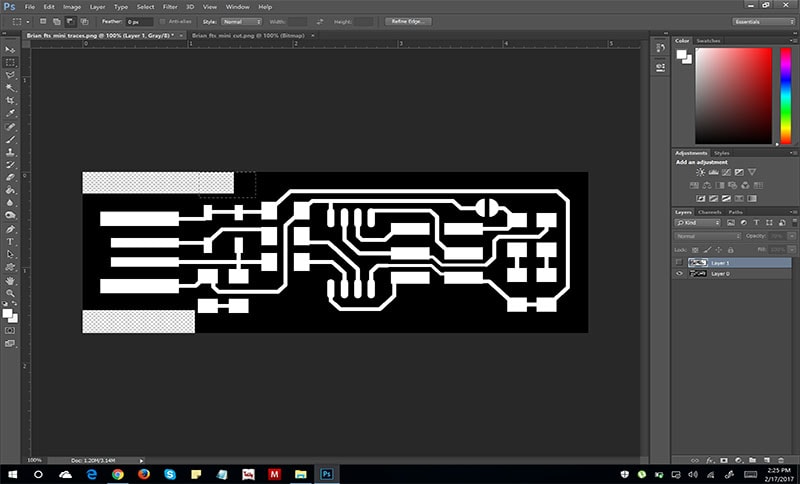Image resolution: width=800 pixels, height=484 pixels.
Task: Change the screen mode
Action: (x=10, y=343)
